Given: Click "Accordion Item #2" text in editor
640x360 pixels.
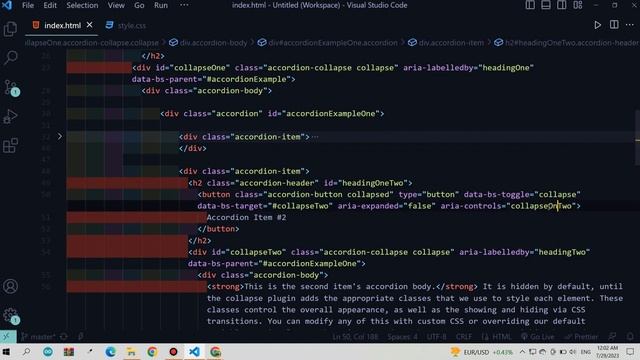Looking at the screenshot, I should (x=246, y=218).
